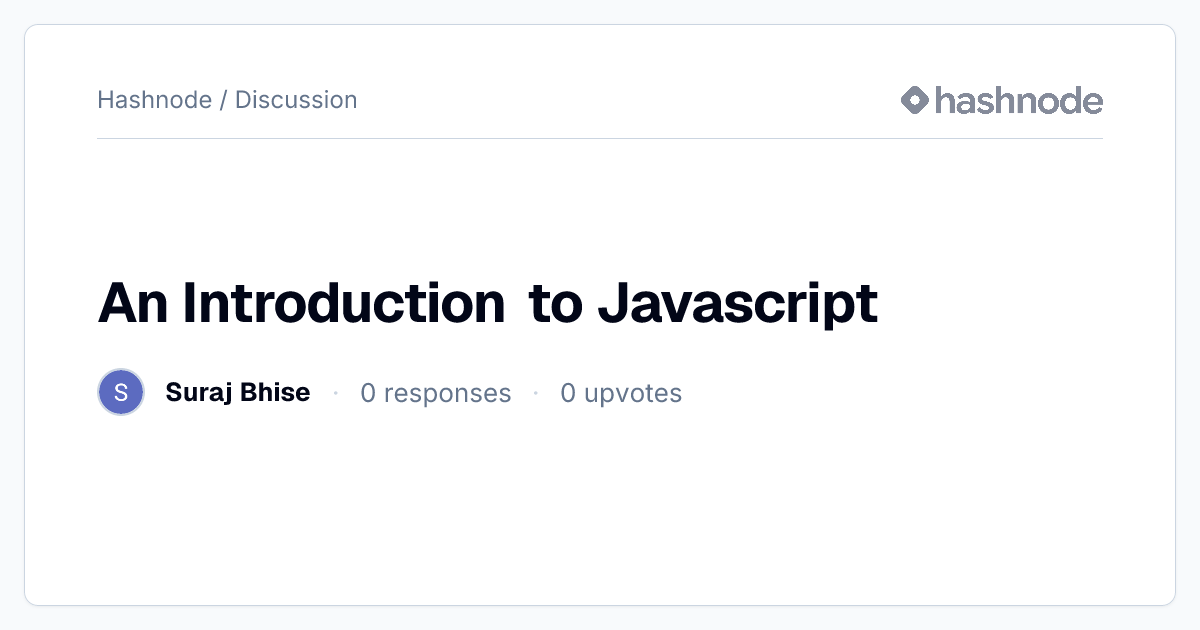Click the Hashnode diamond logo icon
Viewport: 1200px width, 630px height.
click(915, 100)
